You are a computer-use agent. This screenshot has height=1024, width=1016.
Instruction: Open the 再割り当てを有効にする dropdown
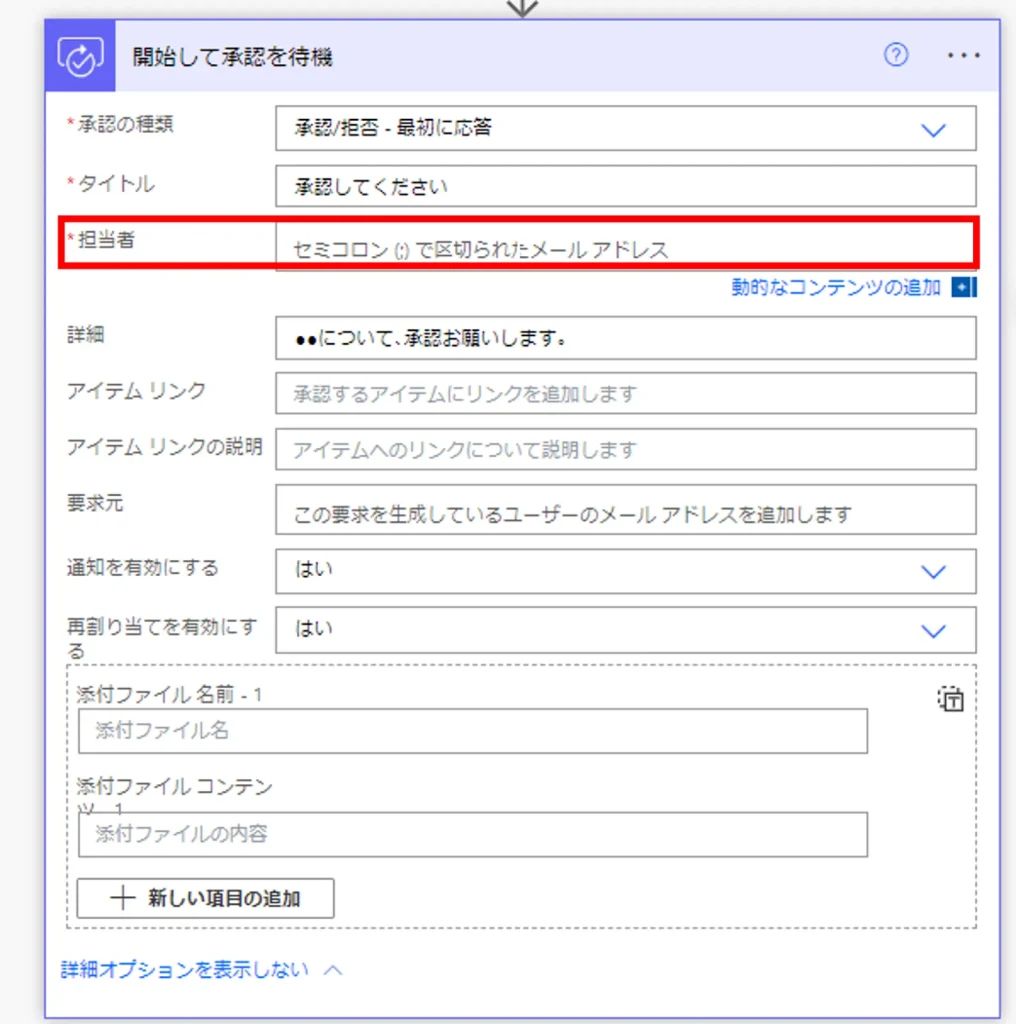(x=932, y=630)
